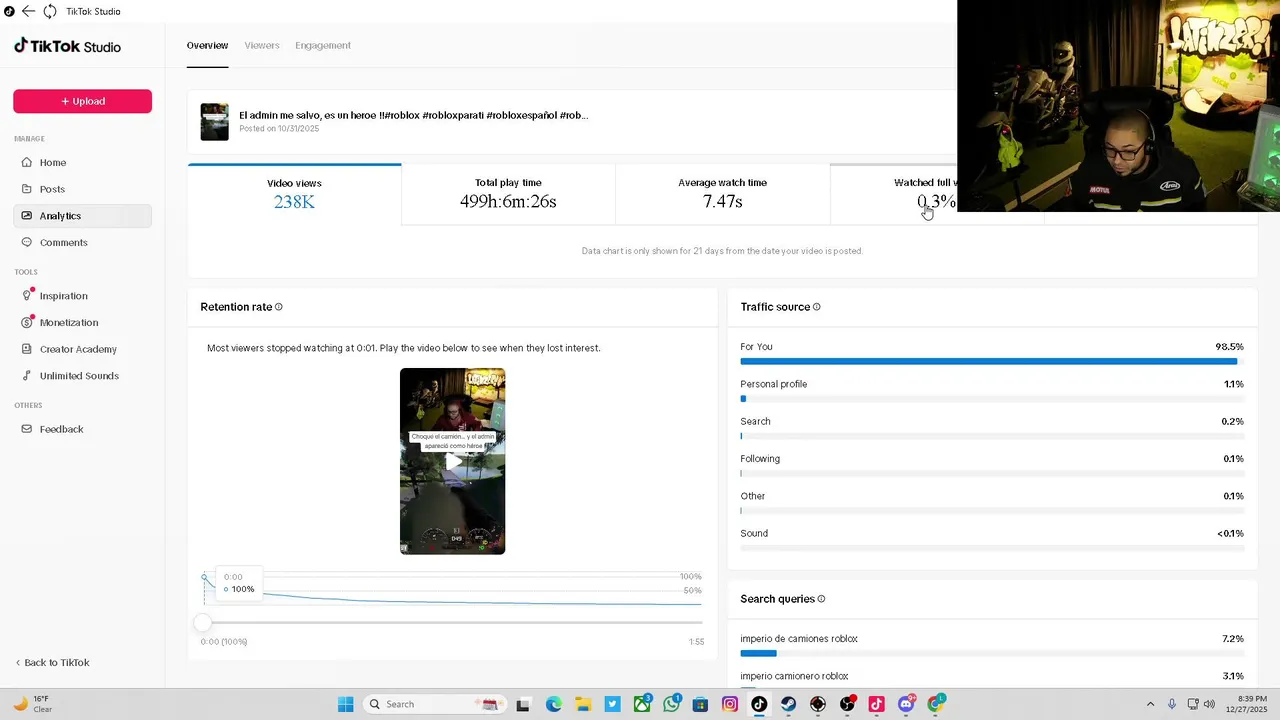Open Xbox app from taskbar
Image resolution: width=1280 pixels, height=720 pixels.
642,705
